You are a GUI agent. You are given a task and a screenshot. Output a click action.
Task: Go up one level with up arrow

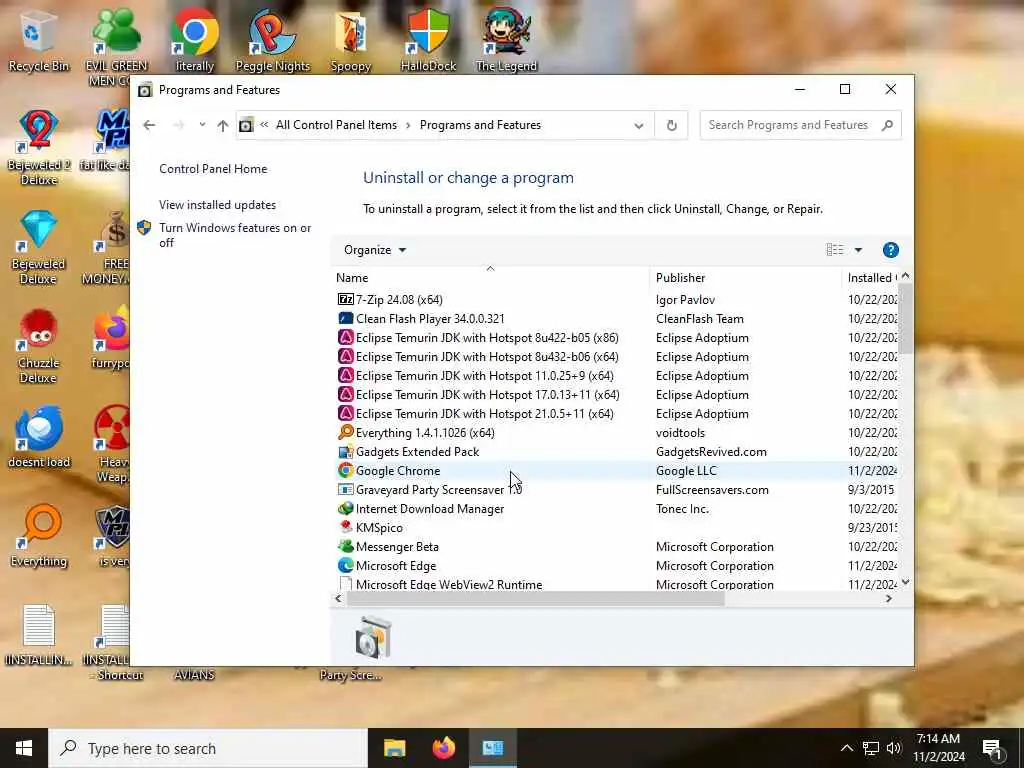pyautogui.click(x=223, y=125)
